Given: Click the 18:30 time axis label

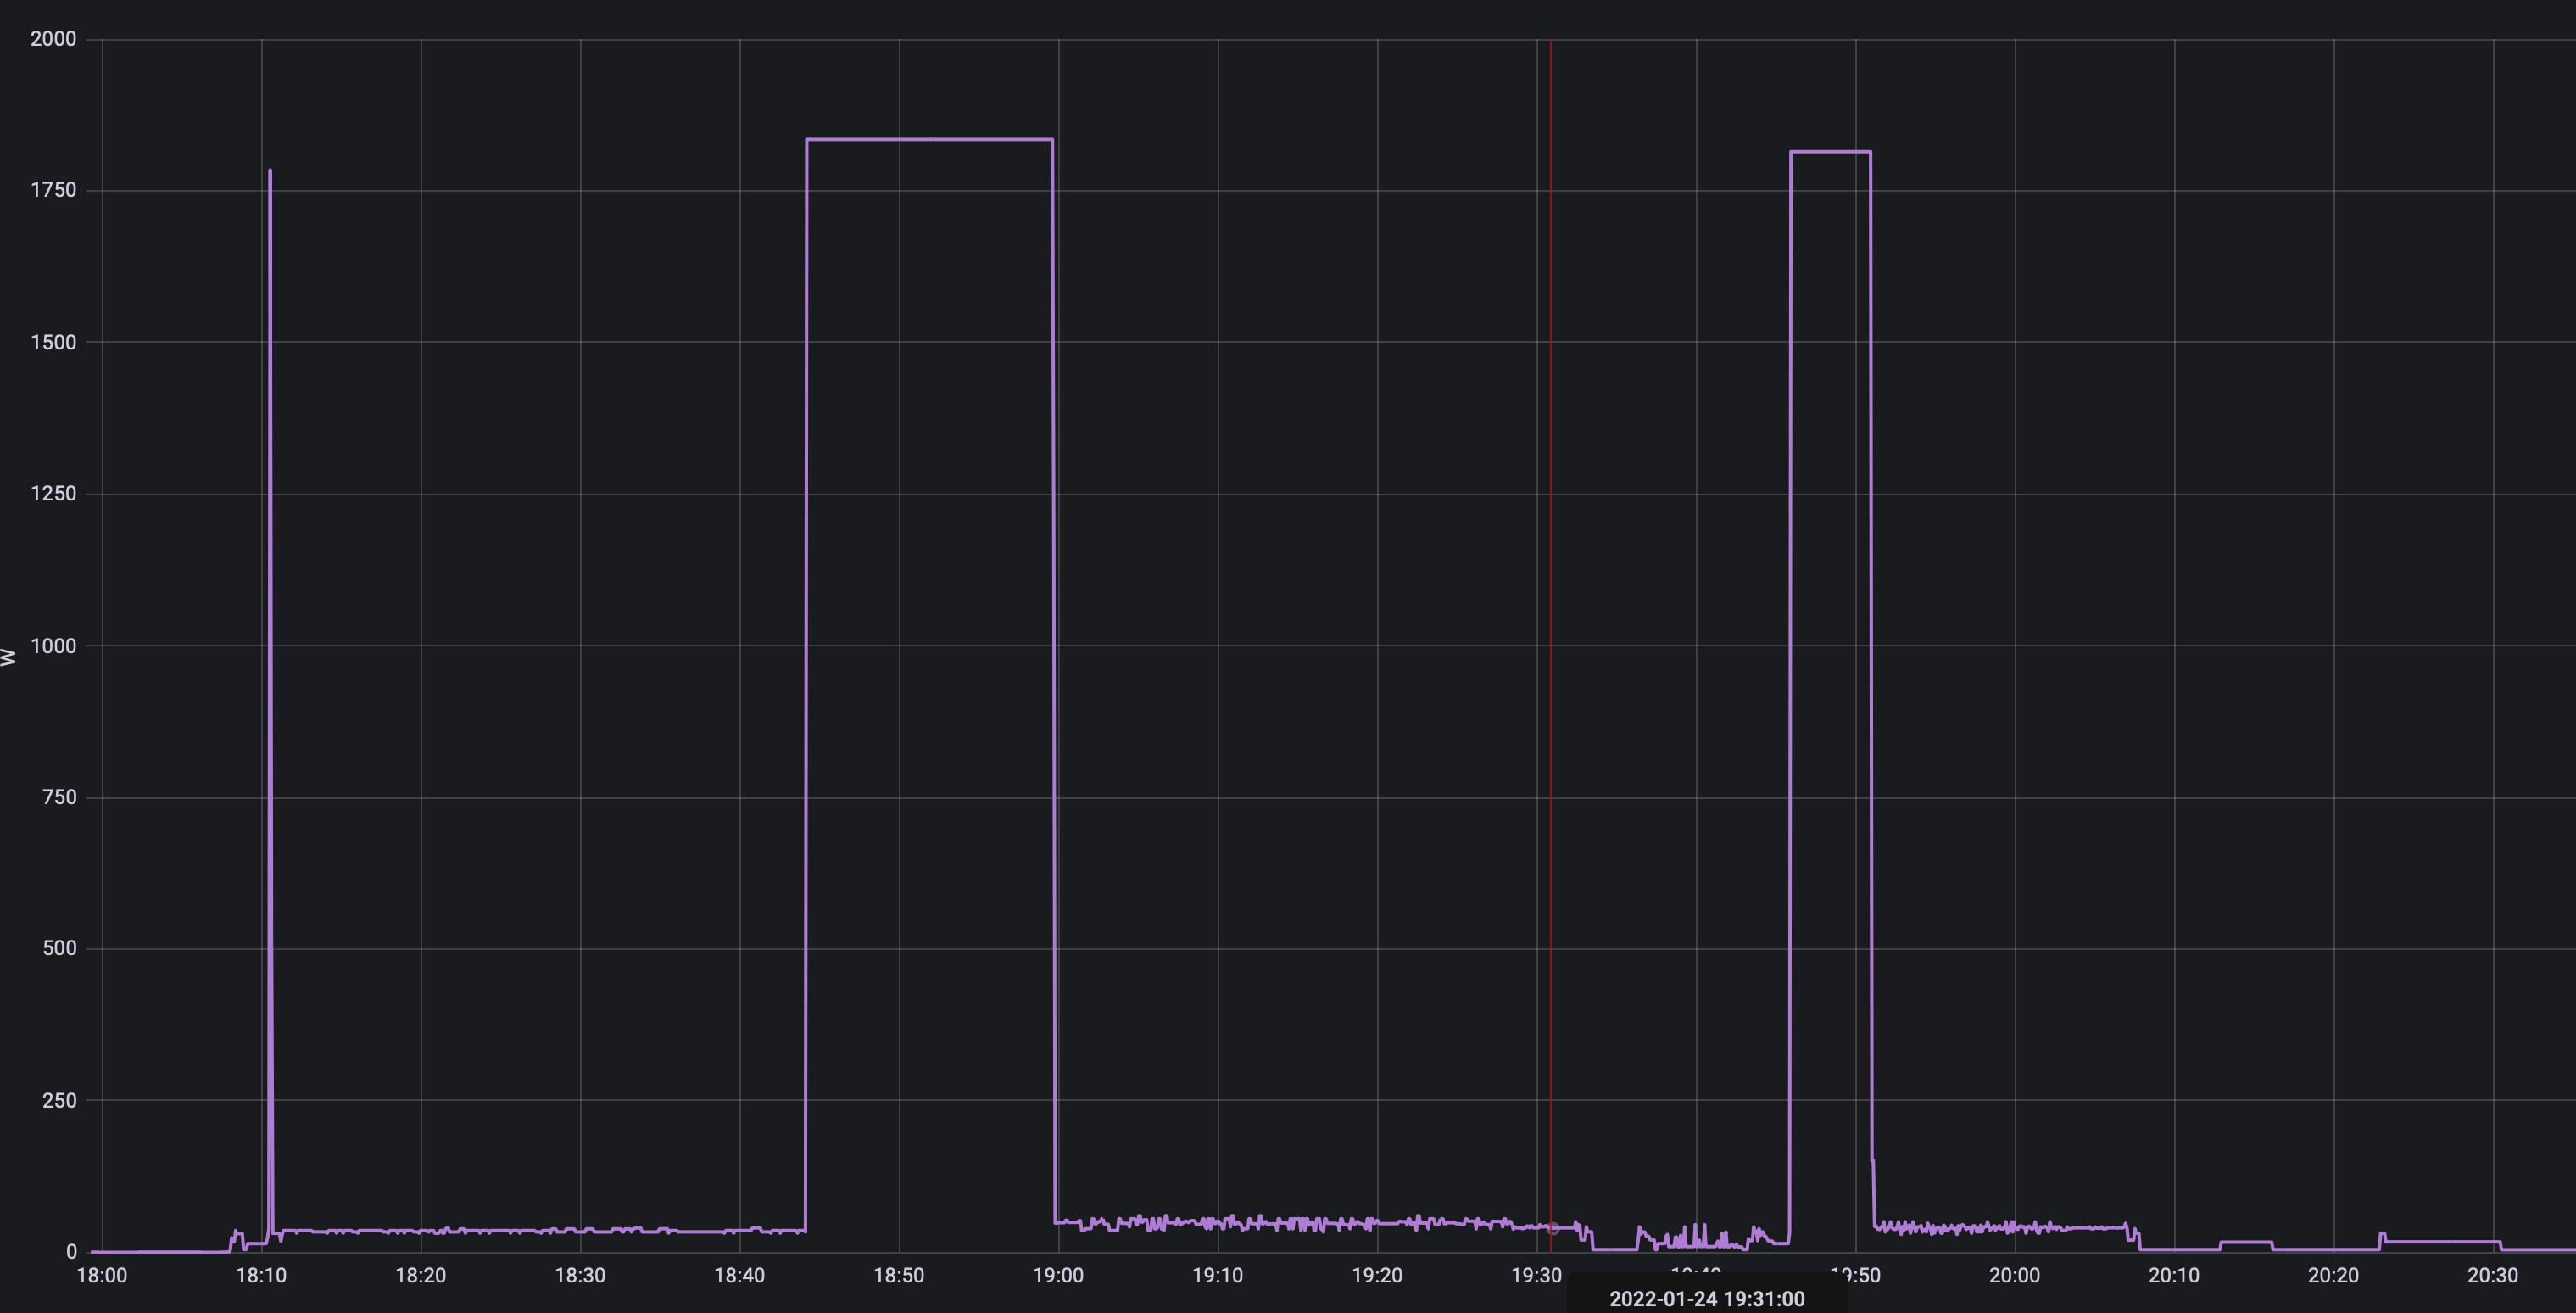Looking at the screenshot, I should pos(580,1276).
